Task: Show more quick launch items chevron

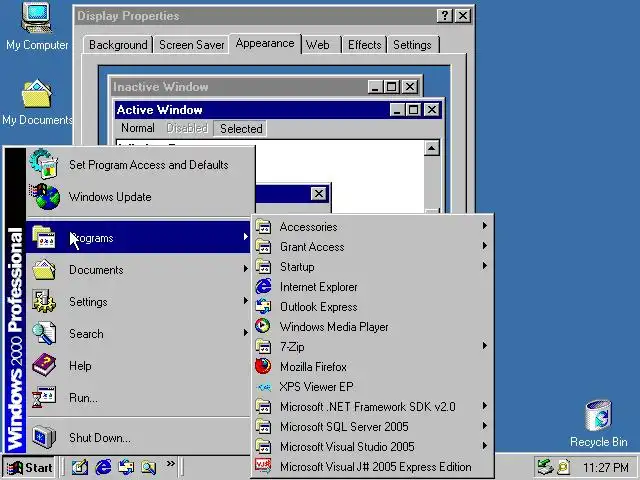Action: pyautogui.click(x=171, y=464)
